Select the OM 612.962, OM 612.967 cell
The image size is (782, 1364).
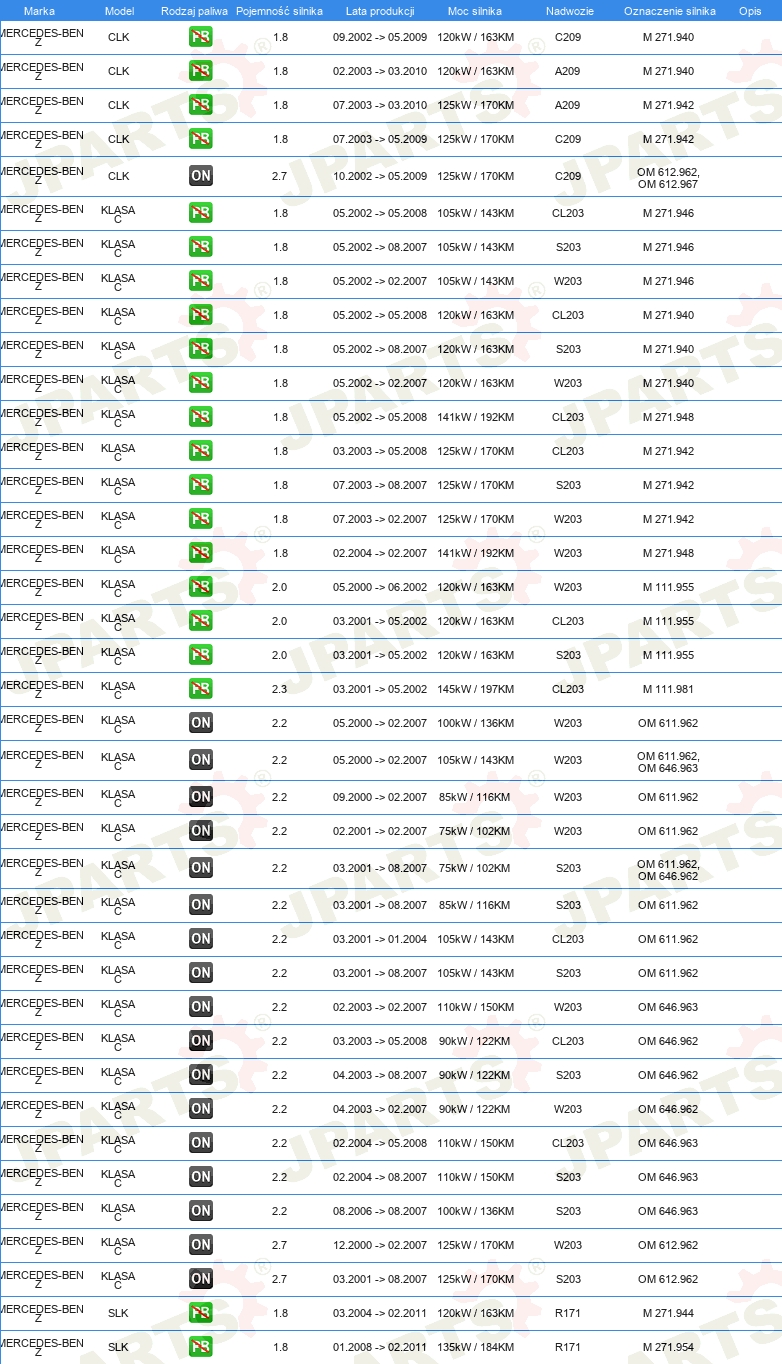(668, 177)
